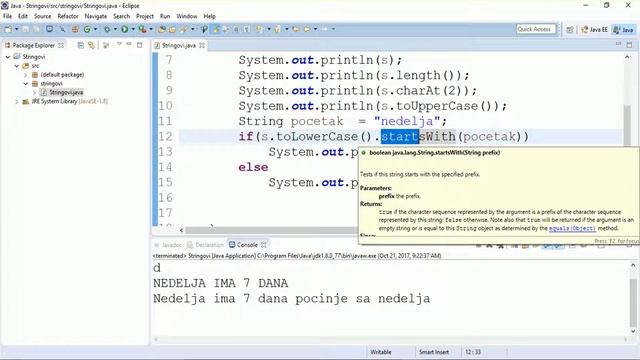This screenshot has width=640, height=360.
Task: Select the Console tab
Action: point(243,245)
